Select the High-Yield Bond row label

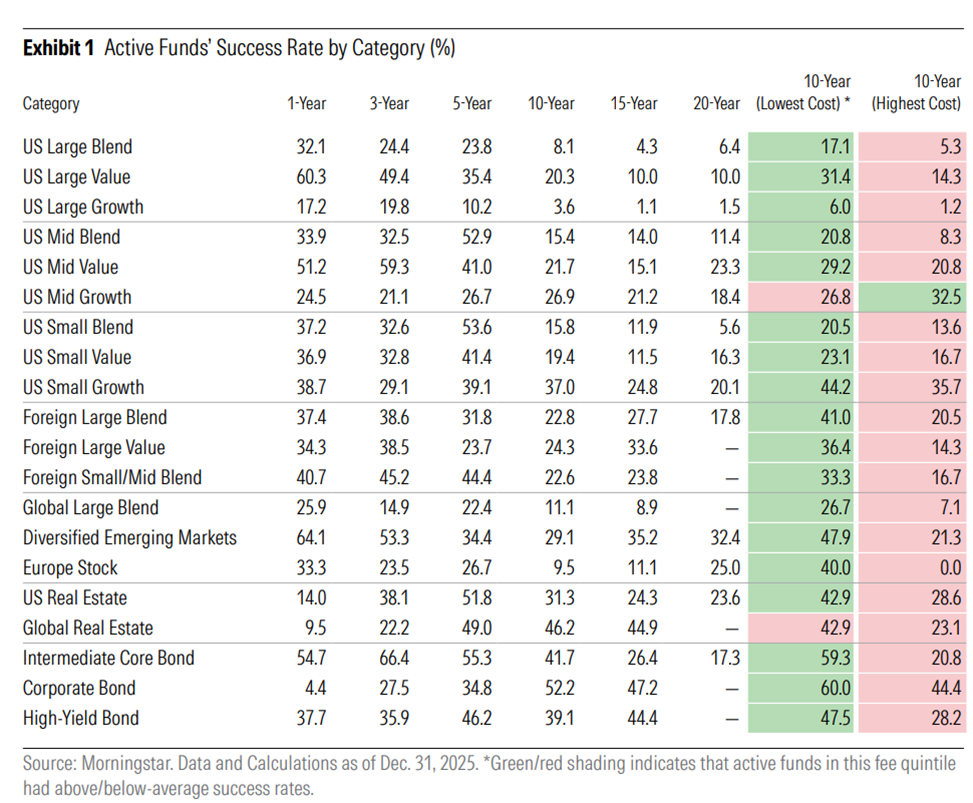click(81, 718)
